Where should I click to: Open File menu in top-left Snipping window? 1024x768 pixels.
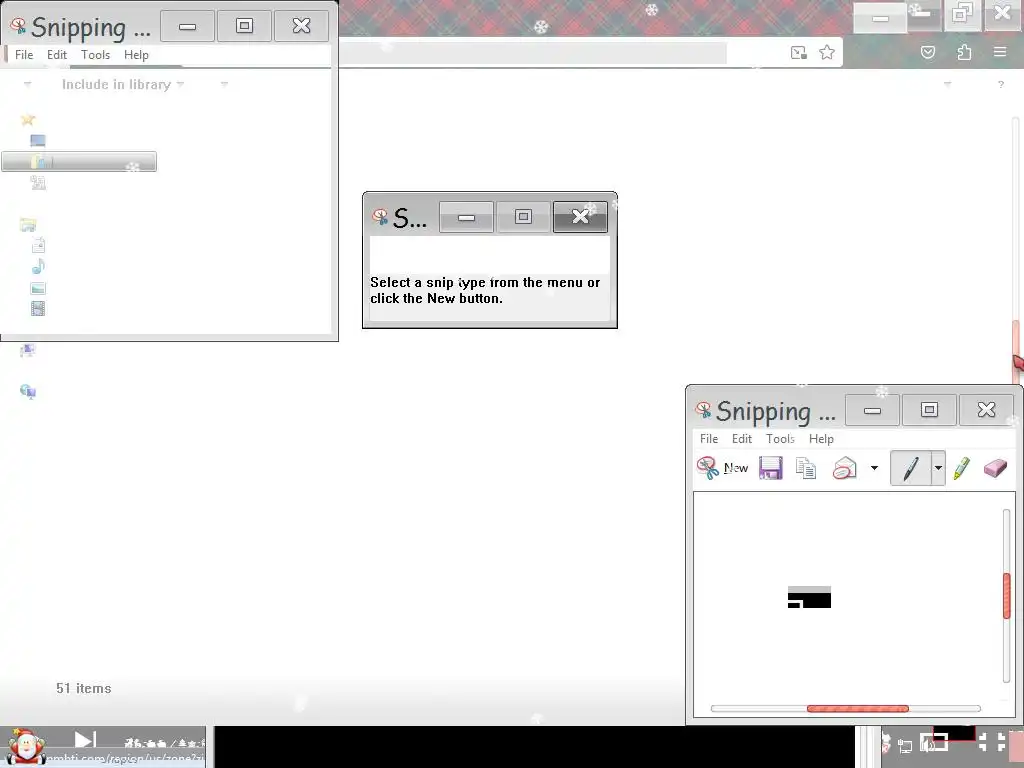click(x=24, y=55)
